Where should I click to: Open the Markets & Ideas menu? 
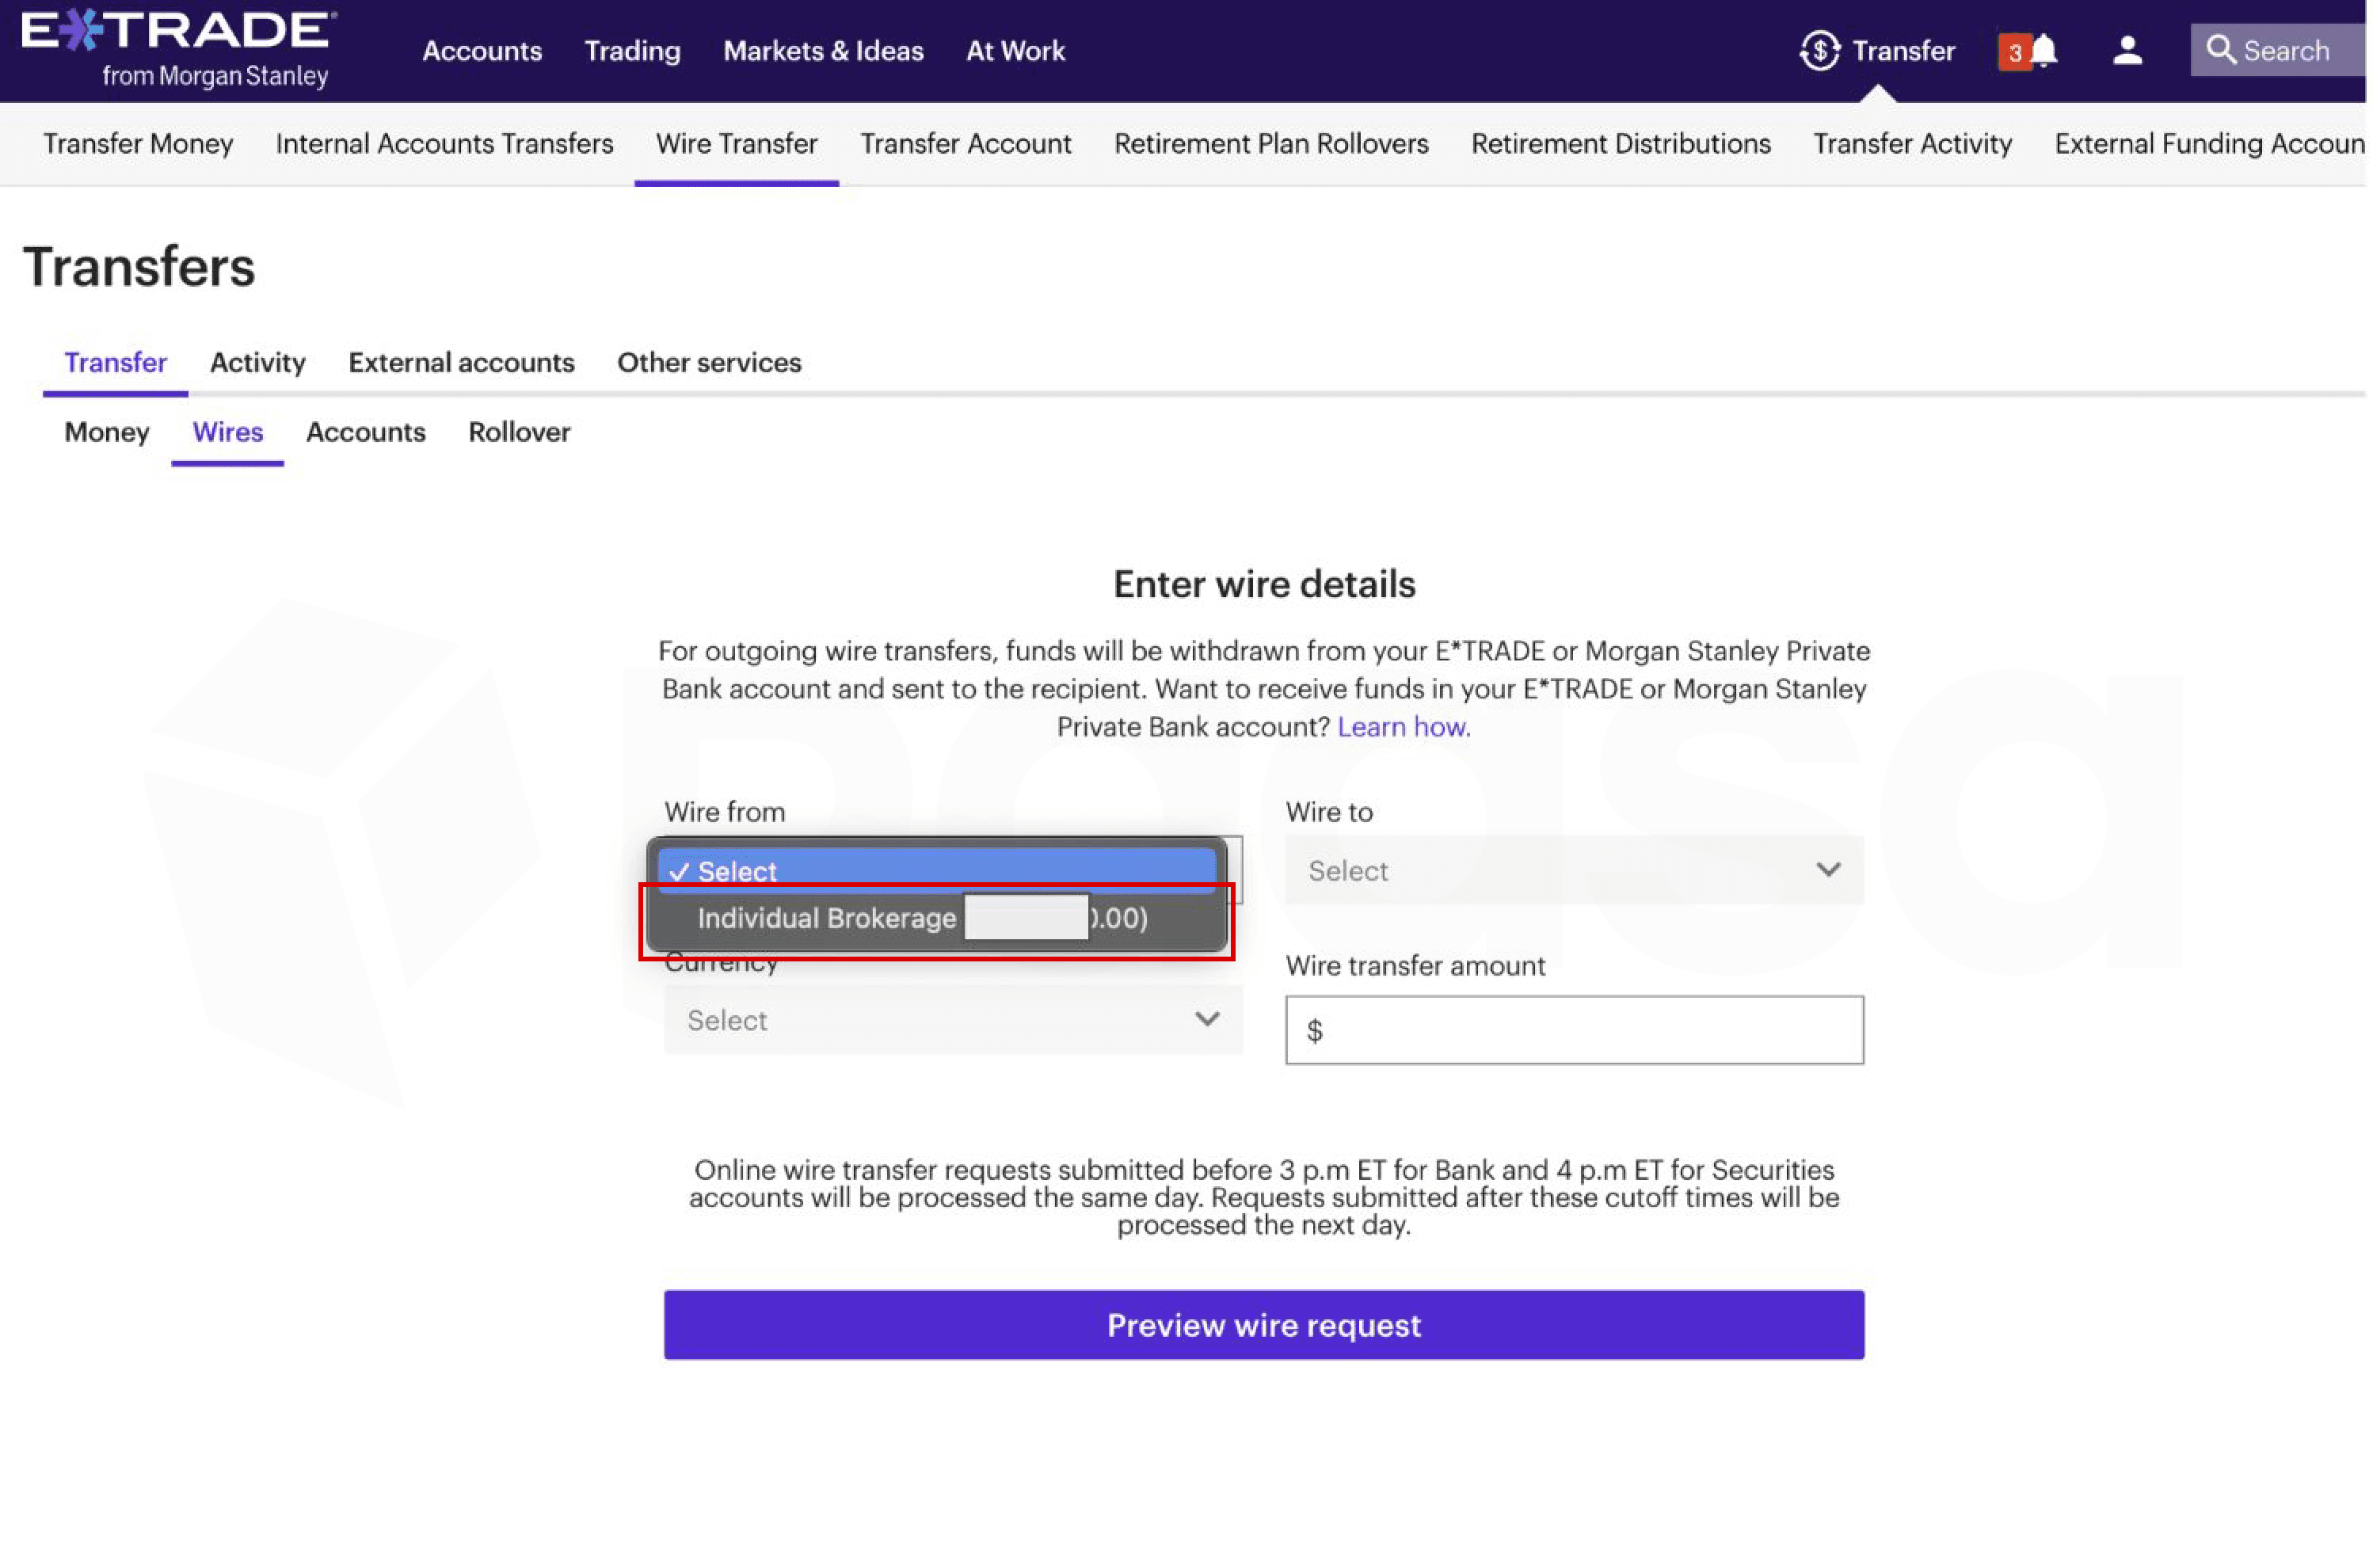(822, 50)
